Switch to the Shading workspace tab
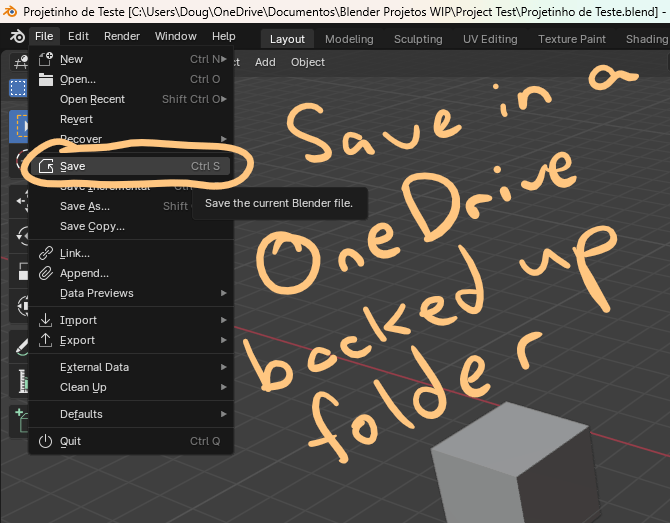This screenshot has width=670, height=523. pos(646,39)
